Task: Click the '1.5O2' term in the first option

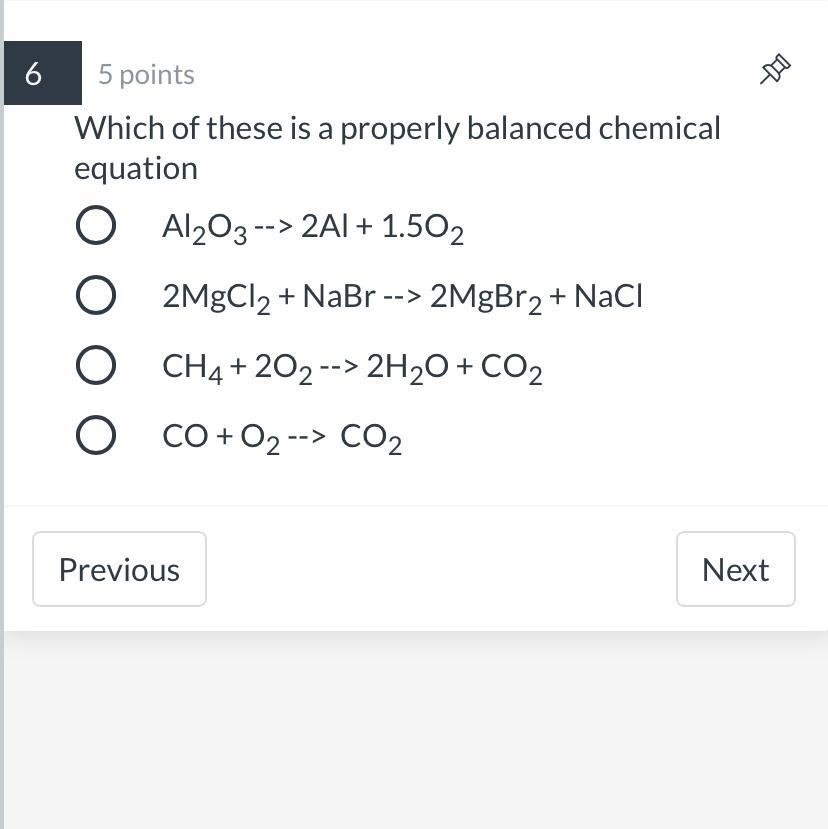Action: (x=422, y=228)
